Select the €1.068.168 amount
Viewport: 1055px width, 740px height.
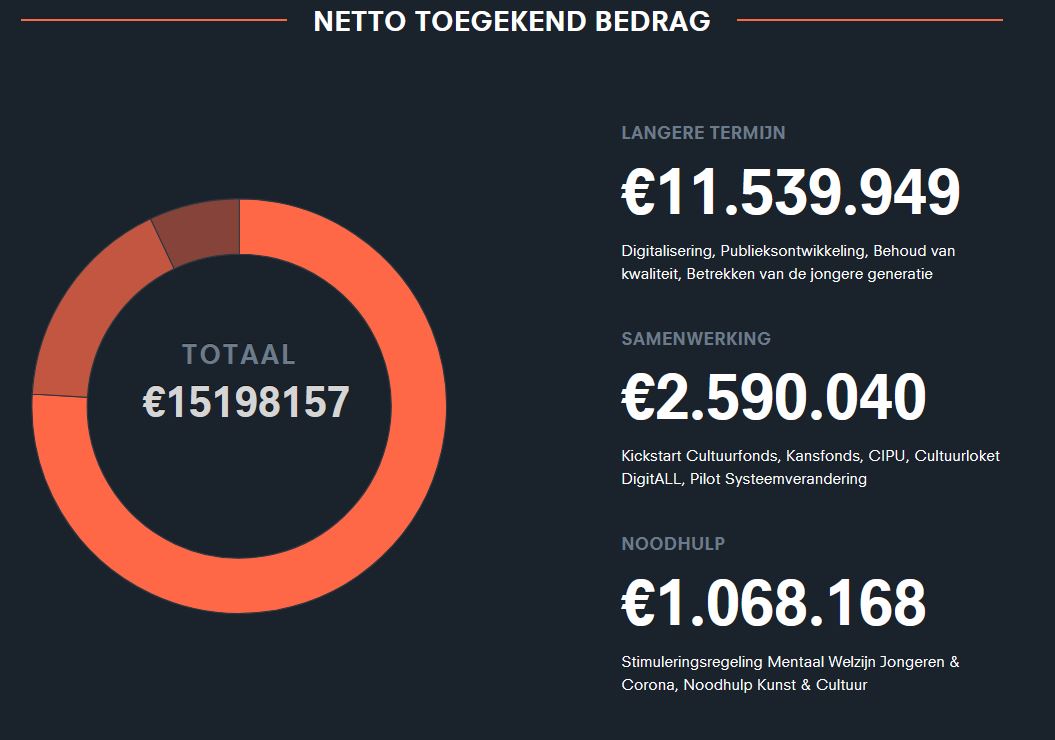[773, 603]
